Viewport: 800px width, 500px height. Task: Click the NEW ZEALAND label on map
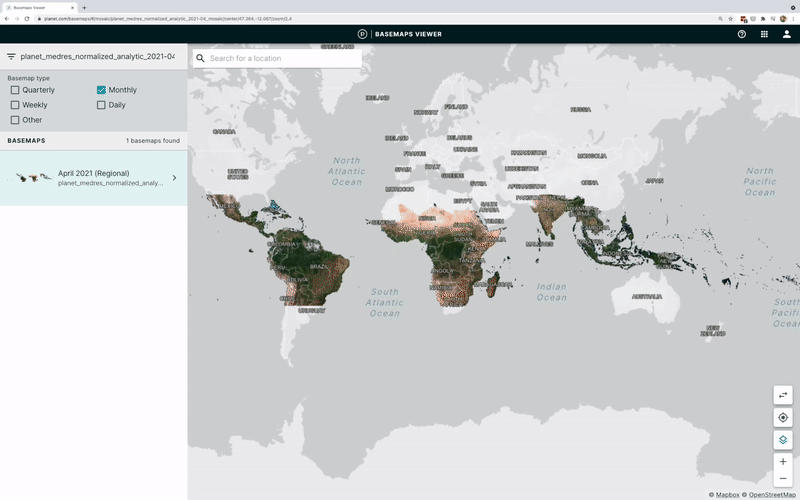[713, 331]
